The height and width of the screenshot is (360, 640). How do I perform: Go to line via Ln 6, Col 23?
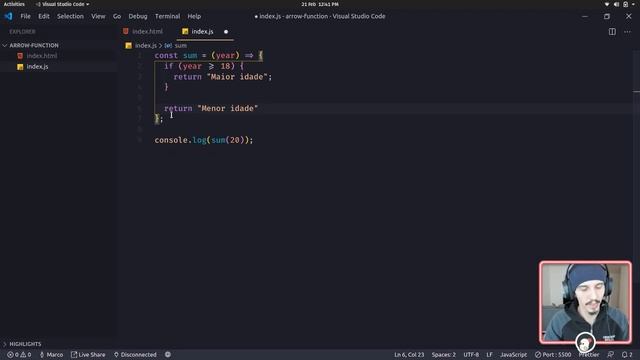(x=409, y=355)
